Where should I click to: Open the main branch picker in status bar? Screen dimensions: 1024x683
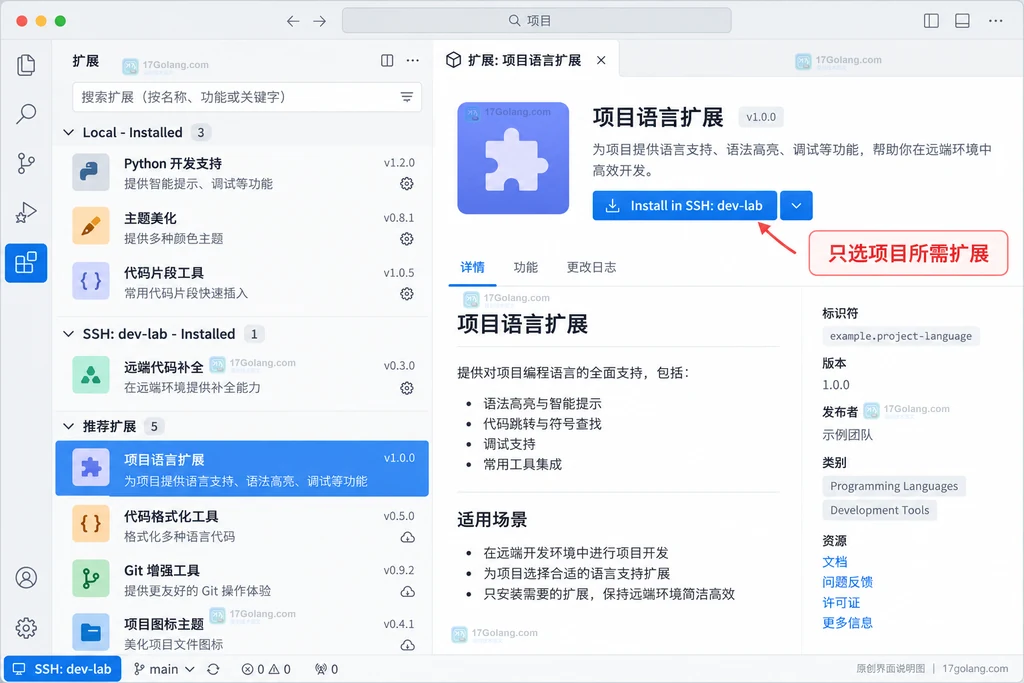tap(164, 669)
